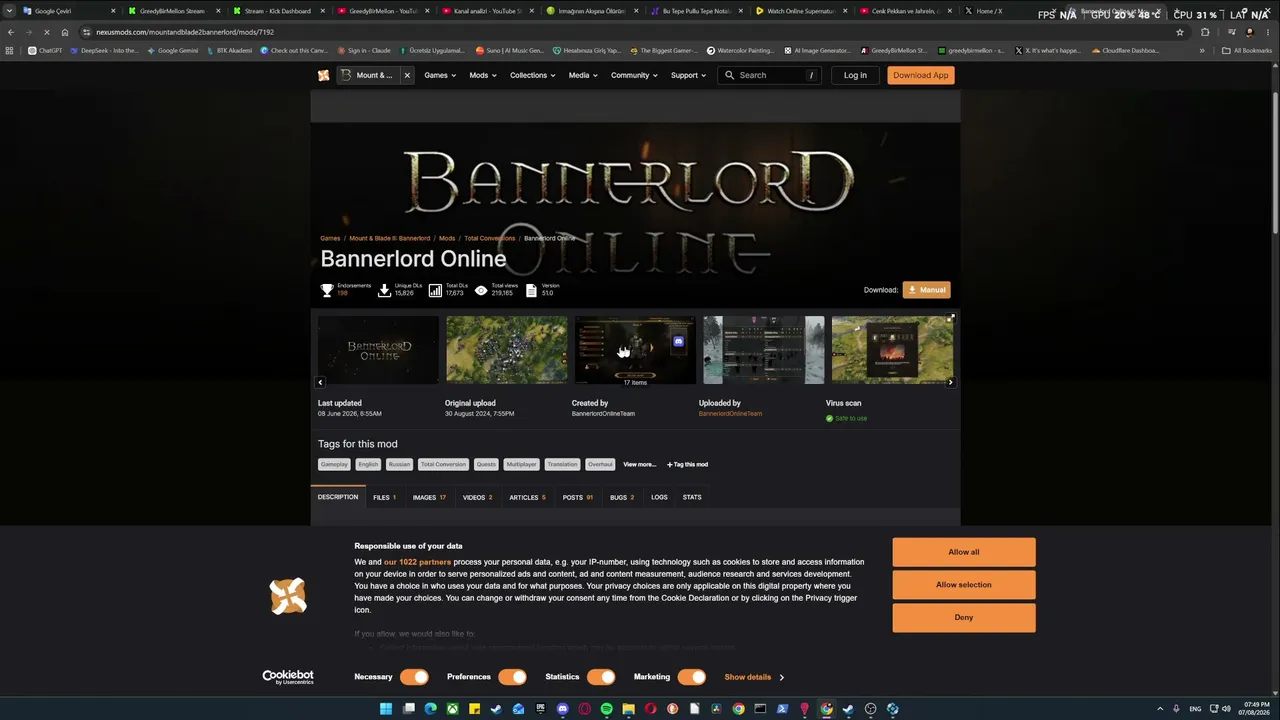Open the Community dropdown menu

pyautogui.click(x=635, y=75)
